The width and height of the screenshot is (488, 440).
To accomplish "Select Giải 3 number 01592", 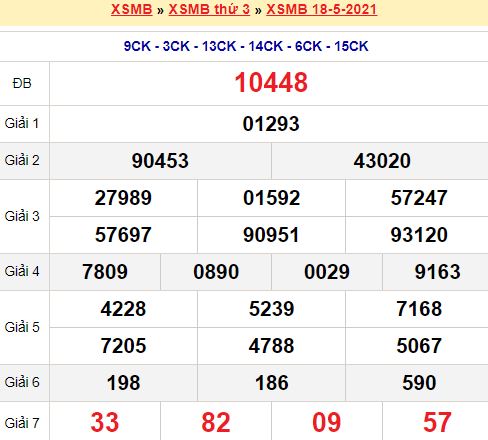I will (271, 198).
